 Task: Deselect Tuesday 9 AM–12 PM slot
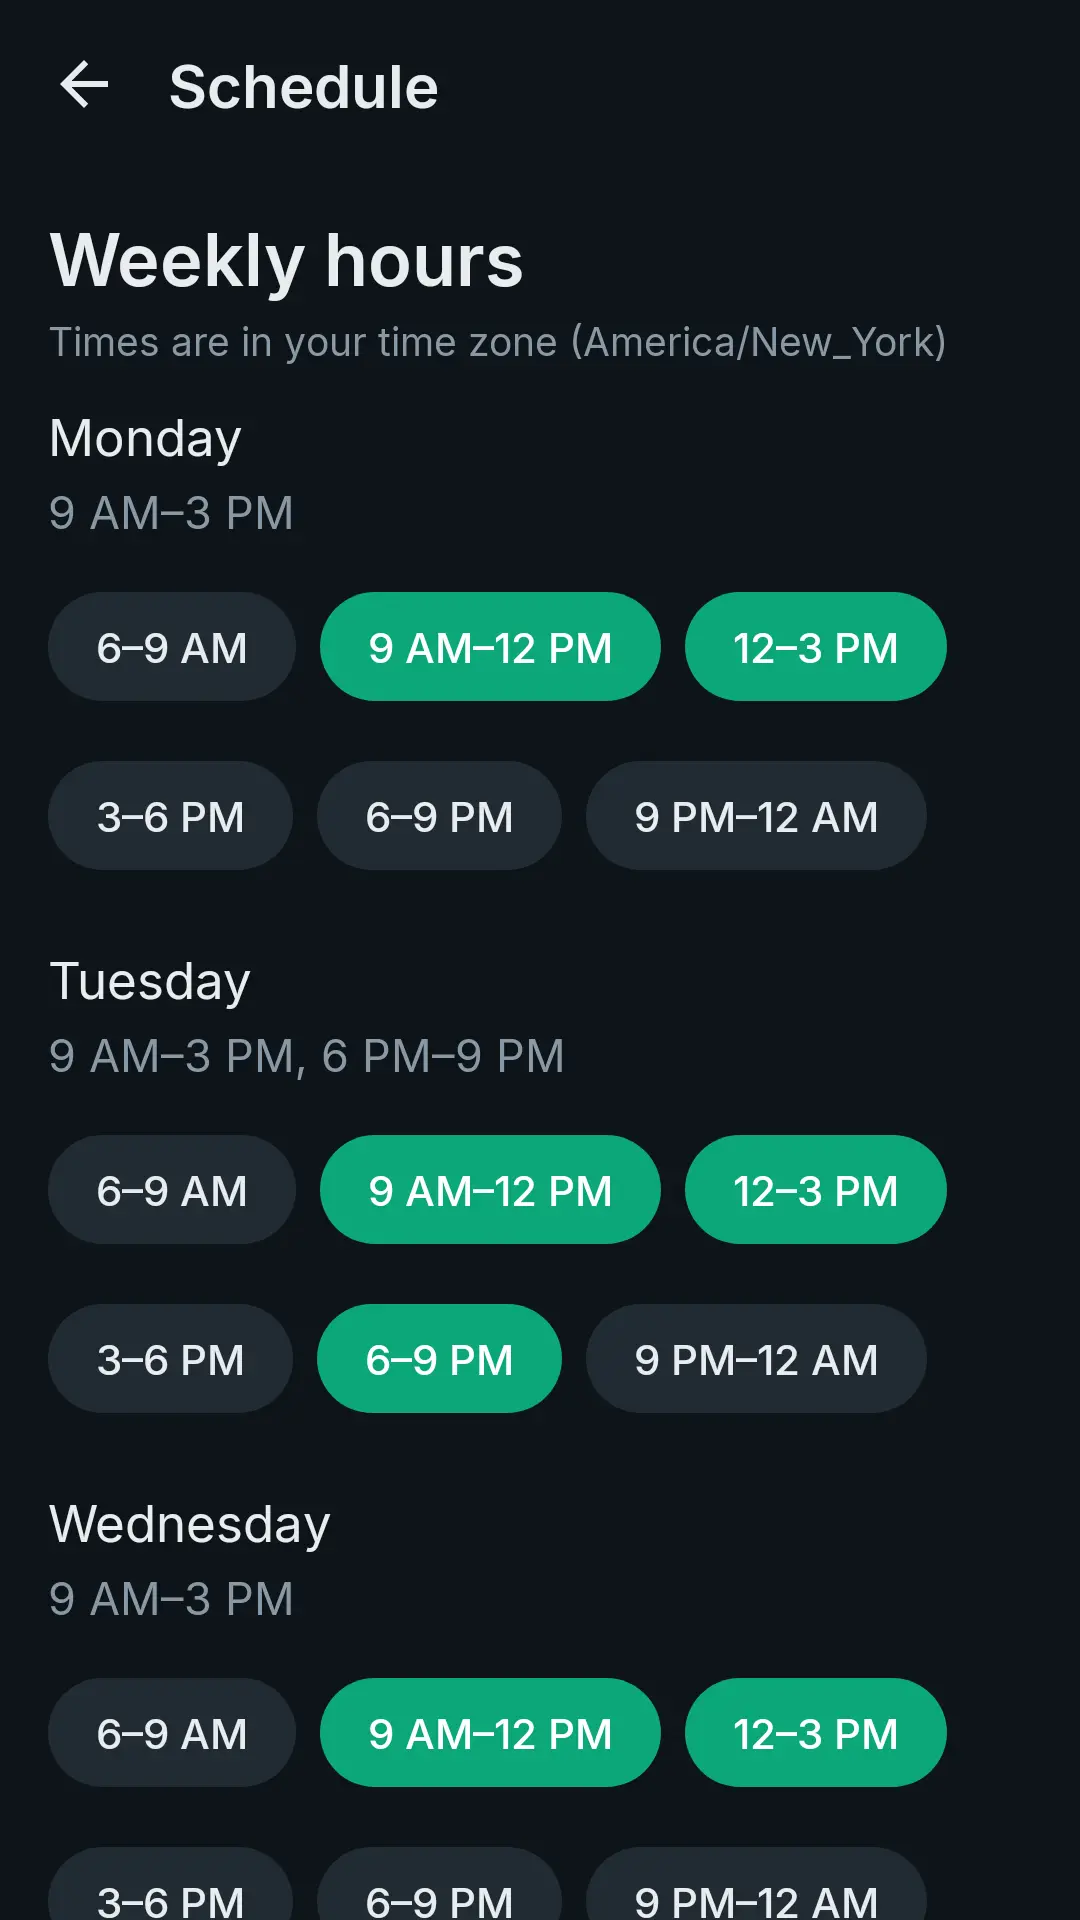coord(490,1190)
